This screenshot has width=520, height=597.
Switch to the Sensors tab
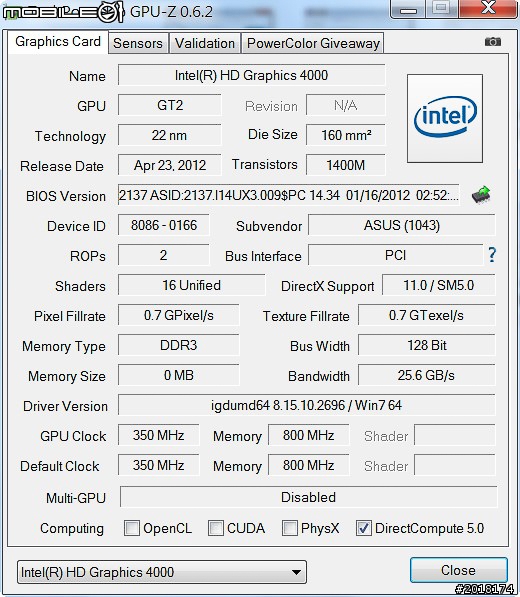(138, 43)
